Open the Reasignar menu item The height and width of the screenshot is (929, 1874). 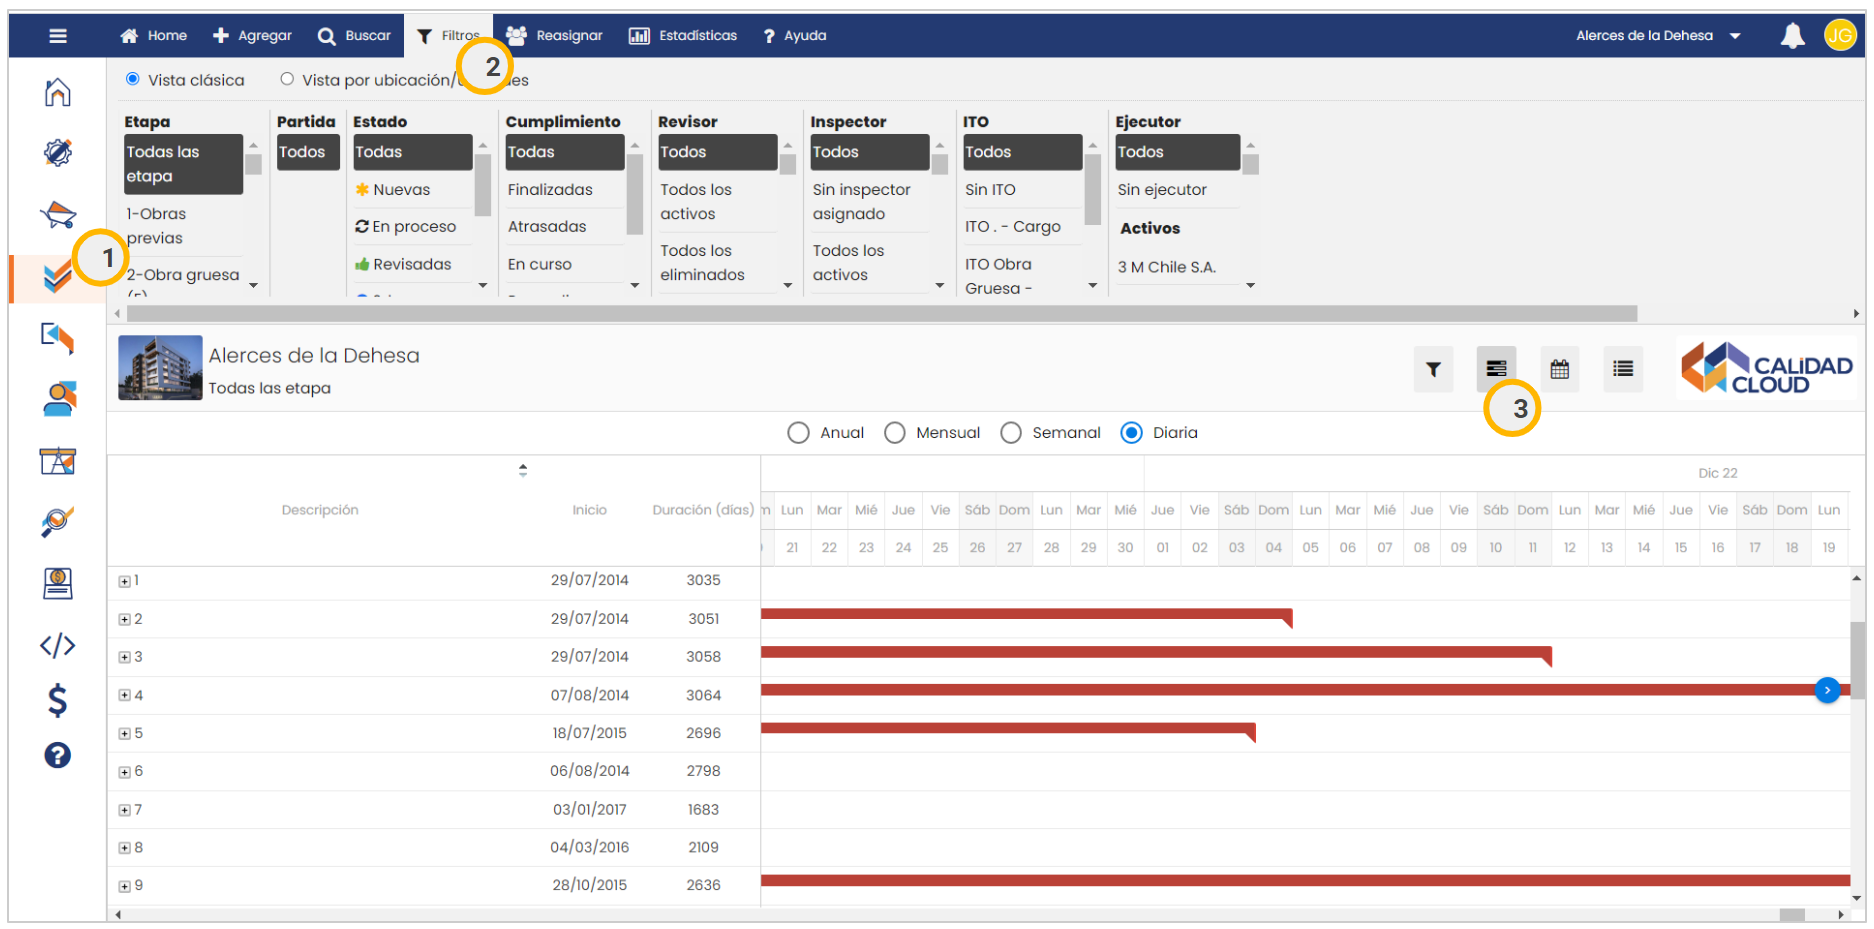[554, 36]
